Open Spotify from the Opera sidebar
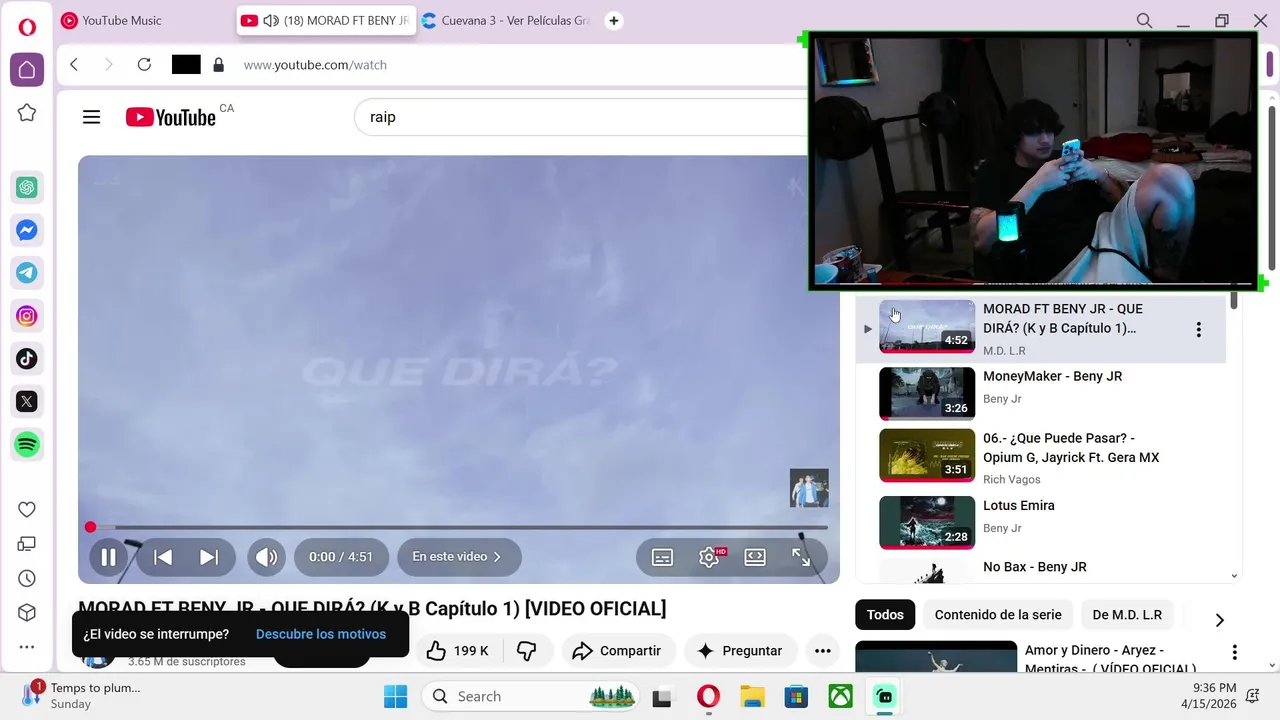The image size is (1280, 720). (x=27, y=444)
